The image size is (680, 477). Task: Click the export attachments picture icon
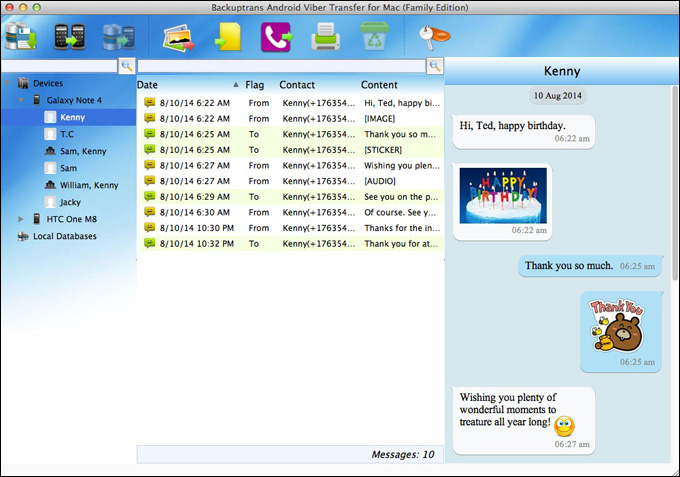click(179, 37)
